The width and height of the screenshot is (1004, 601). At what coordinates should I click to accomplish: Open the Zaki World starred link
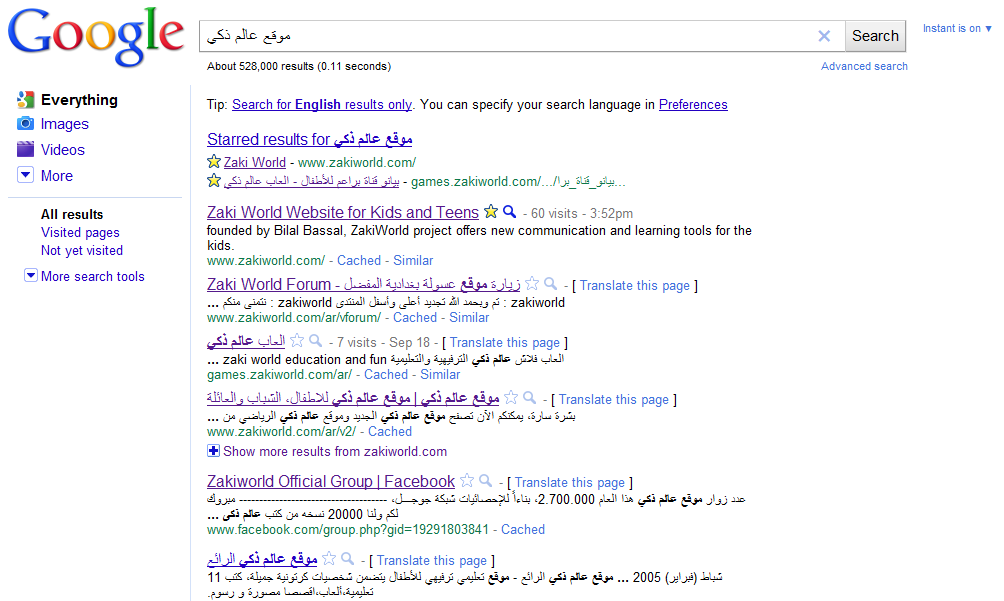point(255,163)
